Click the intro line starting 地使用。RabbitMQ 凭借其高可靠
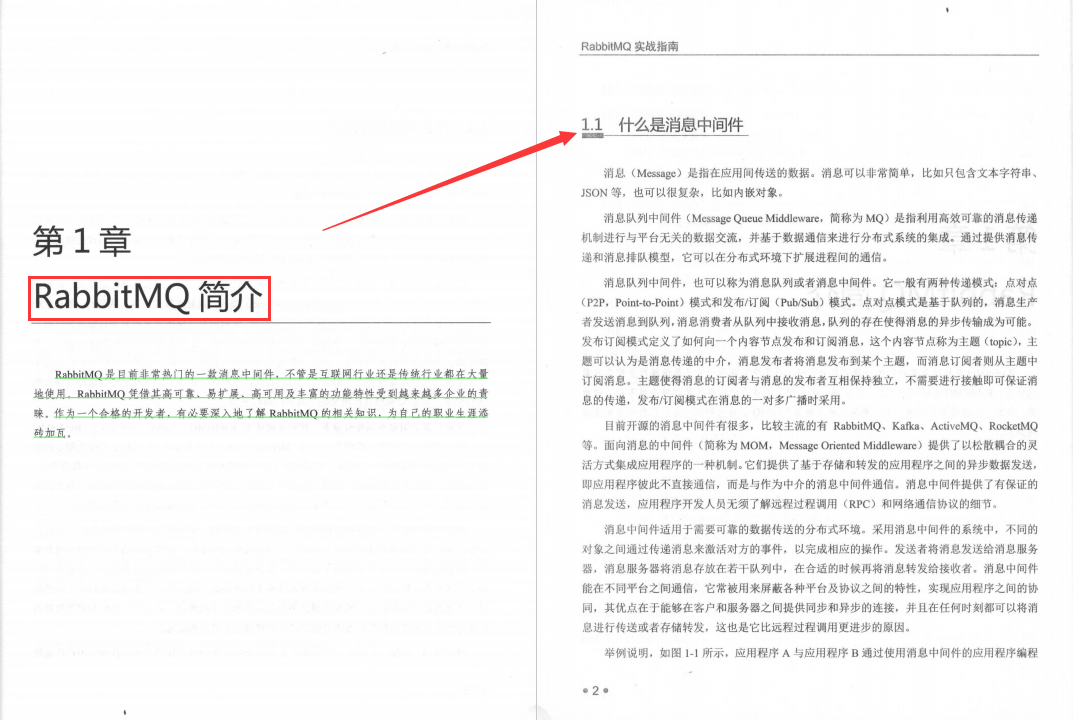This screenshot has height=720, width=1073. click(261, 394)
